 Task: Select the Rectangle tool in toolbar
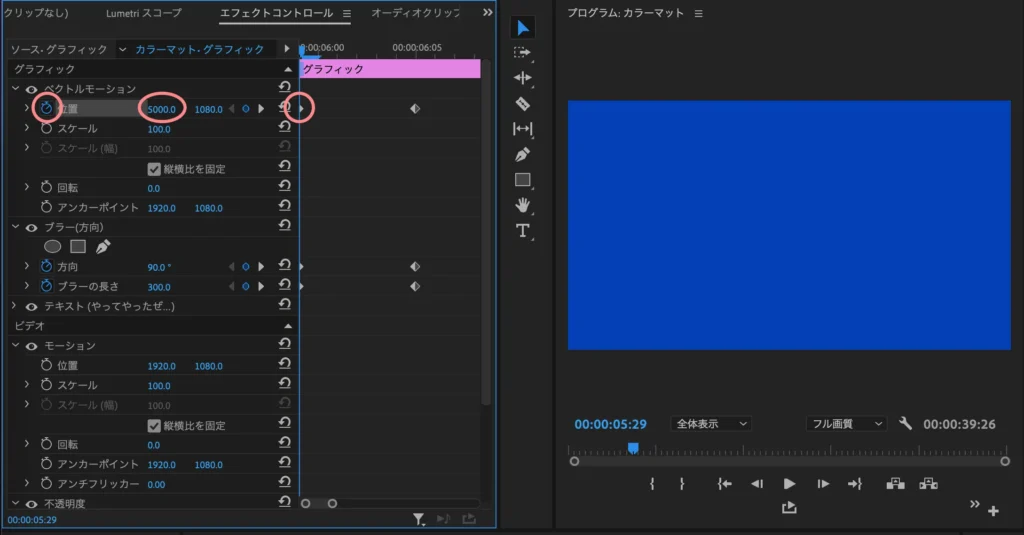(522, 180)
